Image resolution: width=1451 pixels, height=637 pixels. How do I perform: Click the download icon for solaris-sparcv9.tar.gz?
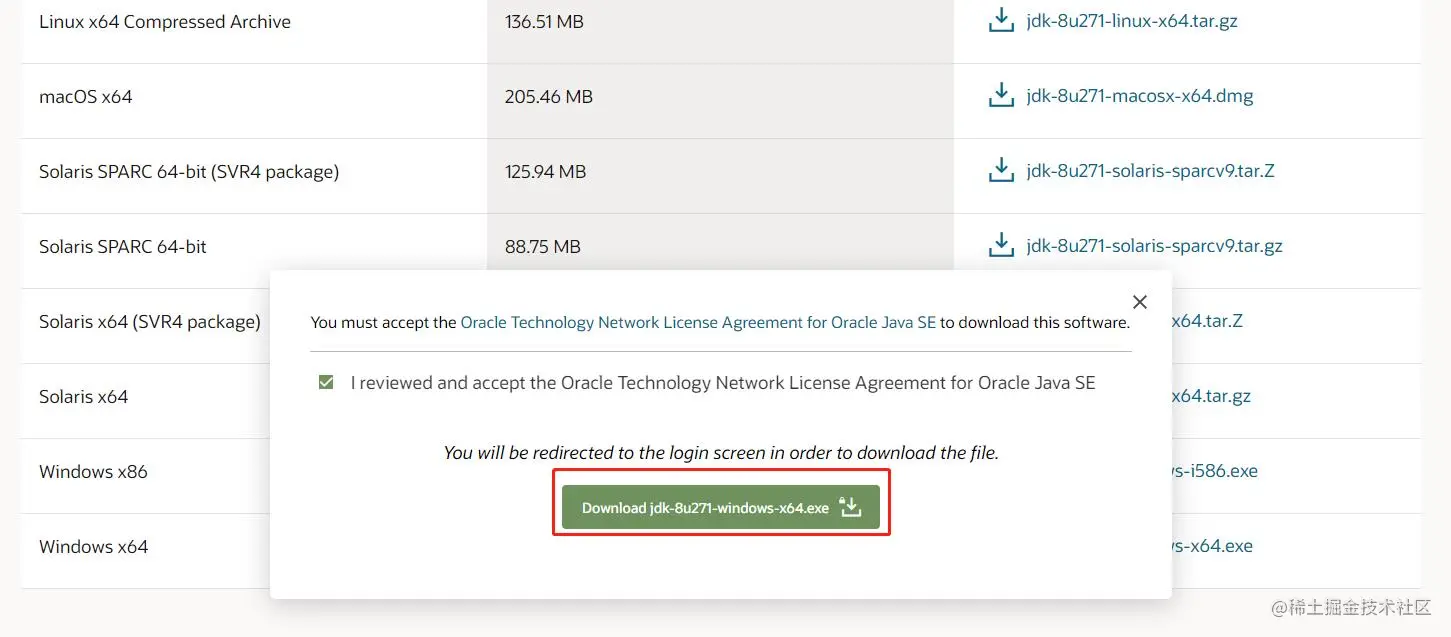1001,245
